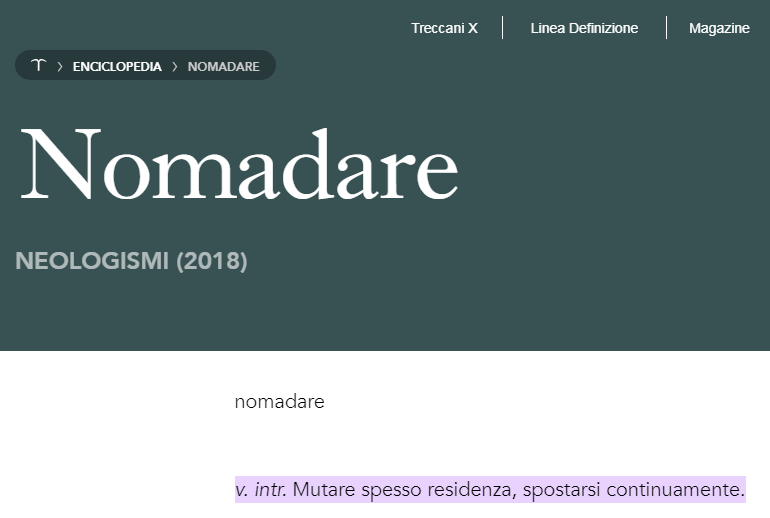Click the large Nomadare page heading
The height and width of the screenshot is (518, 770).
click(239, 164)
